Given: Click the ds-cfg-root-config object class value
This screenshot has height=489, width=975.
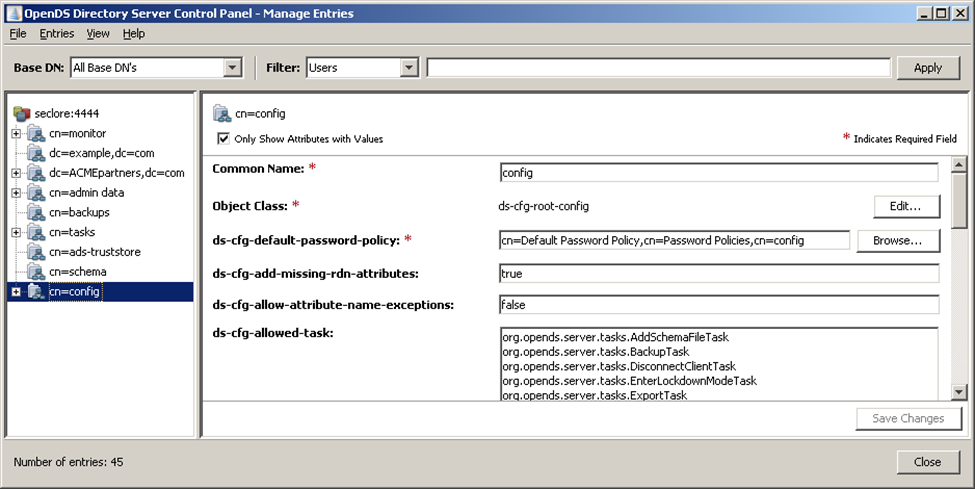Looking at the screenshot, I should 543,206.
